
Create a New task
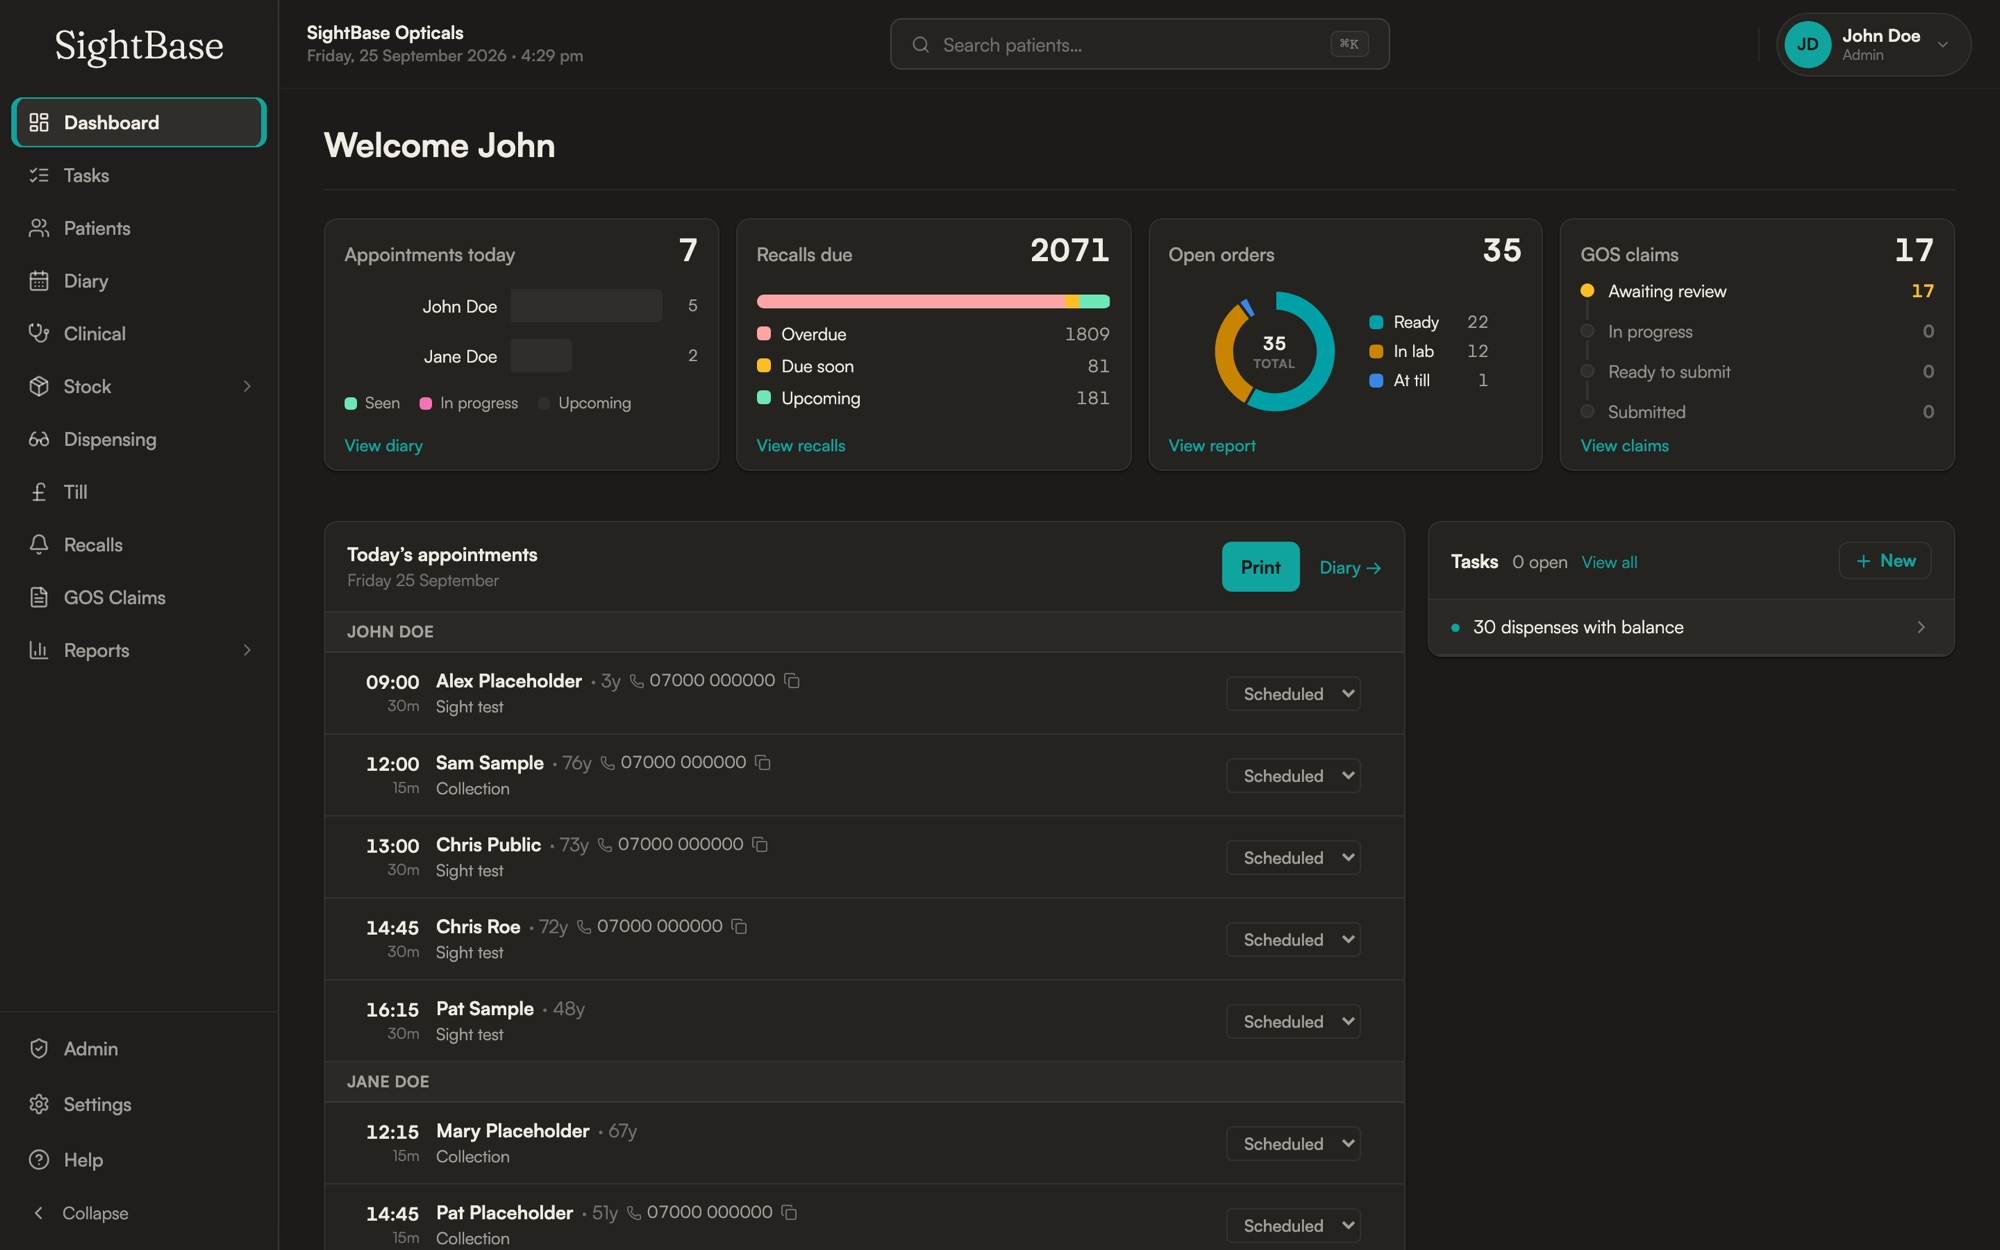[1884, 561]
